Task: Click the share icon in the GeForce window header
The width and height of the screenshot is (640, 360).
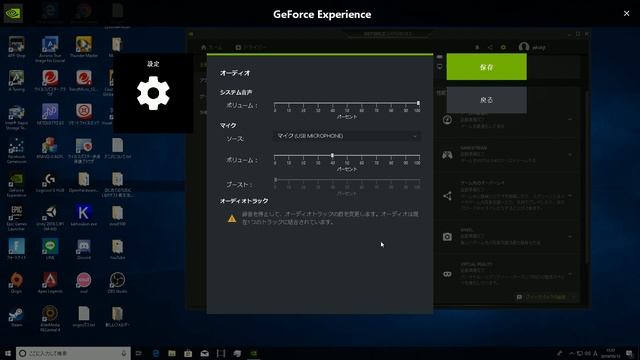Action: [490, 47]
